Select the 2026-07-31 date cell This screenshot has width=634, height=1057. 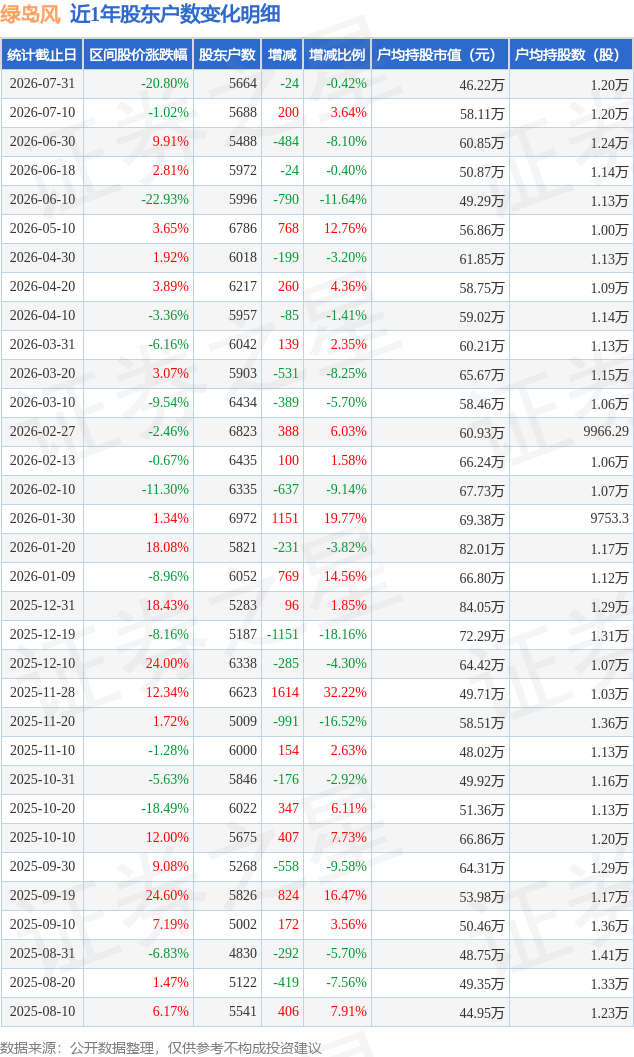(42, 84)
